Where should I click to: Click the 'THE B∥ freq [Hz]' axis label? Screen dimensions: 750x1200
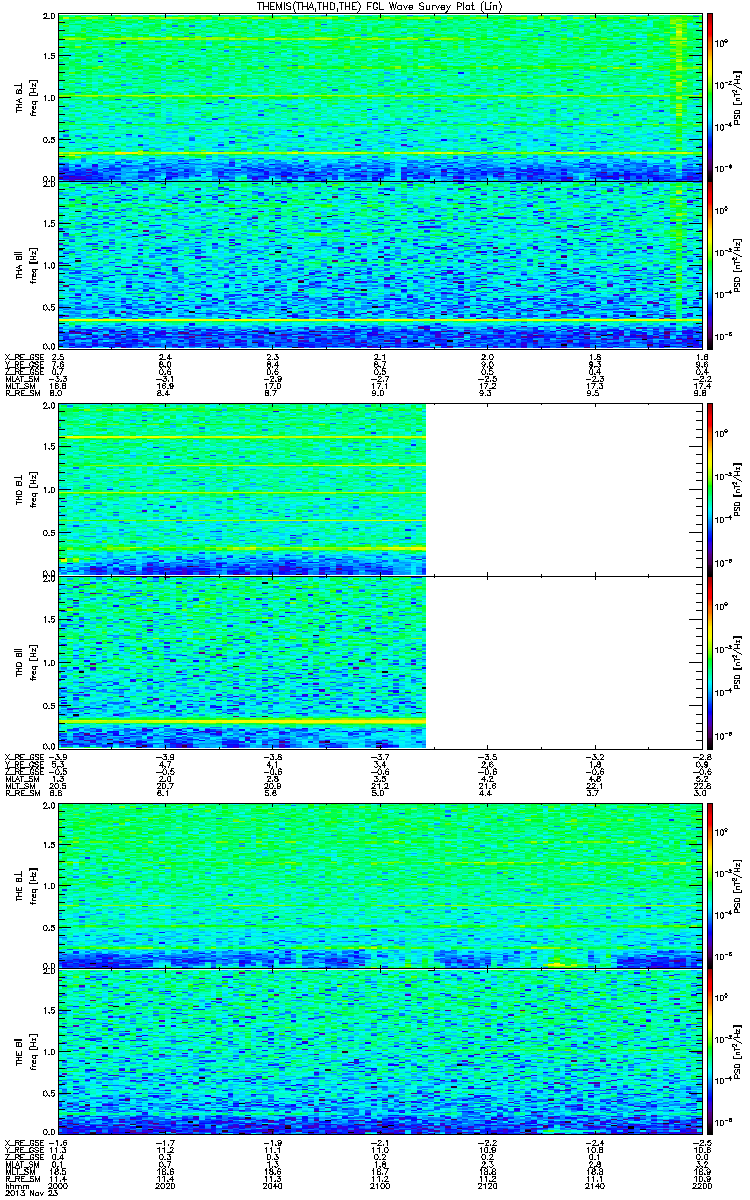(25, 1051)
